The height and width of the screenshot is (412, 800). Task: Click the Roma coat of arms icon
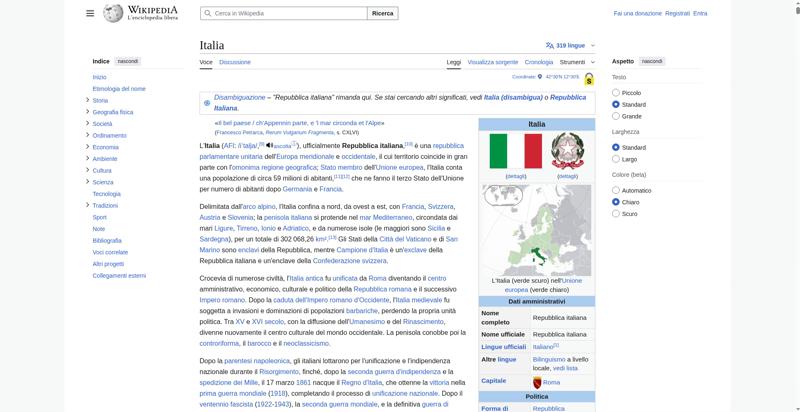click(537, 382)
